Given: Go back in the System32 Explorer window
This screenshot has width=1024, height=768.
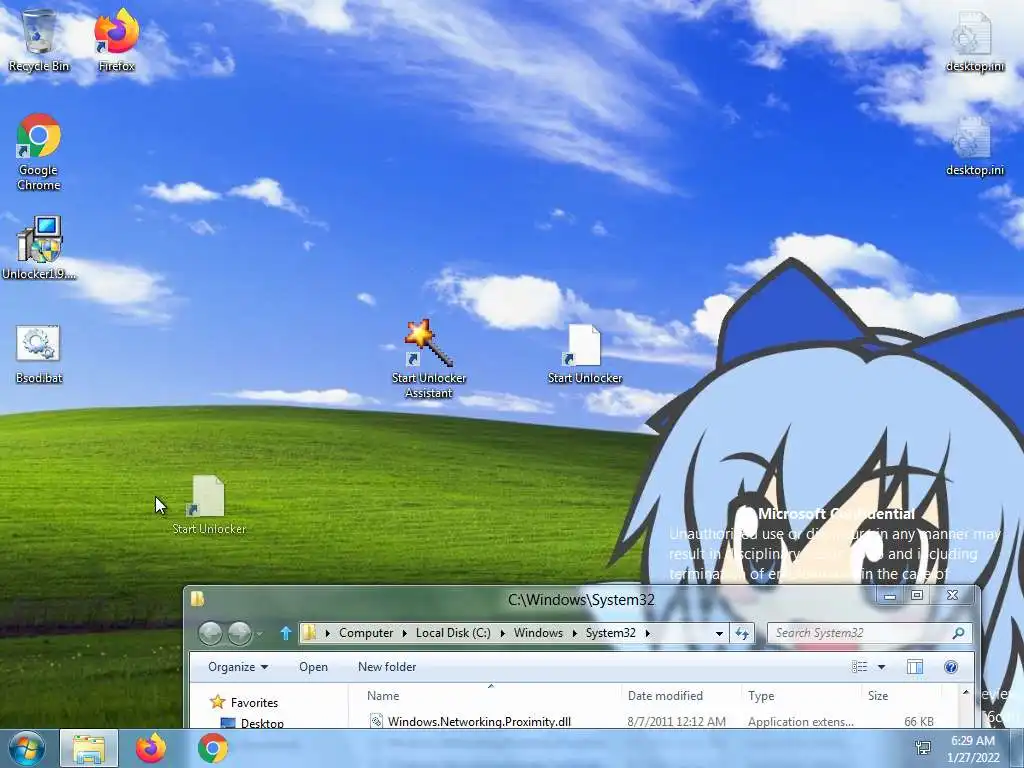Looking at the screenshot, I should [210, 633].
